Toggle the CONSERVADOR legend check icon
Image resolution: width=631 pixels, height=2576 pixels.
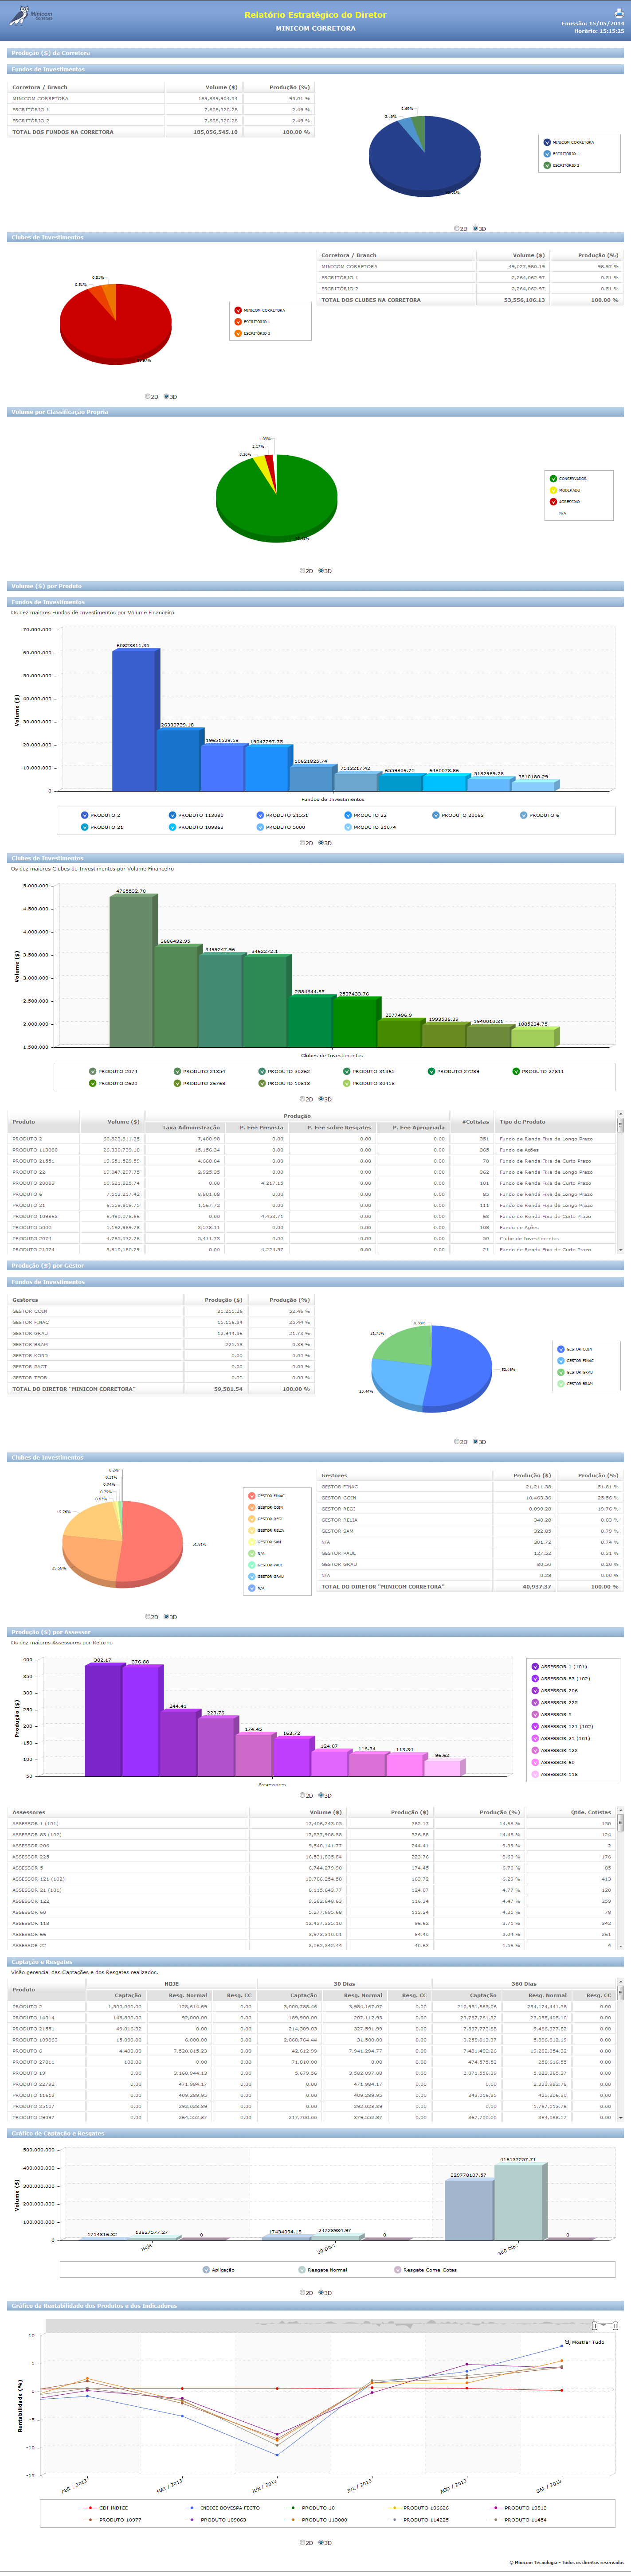(553, 479)
